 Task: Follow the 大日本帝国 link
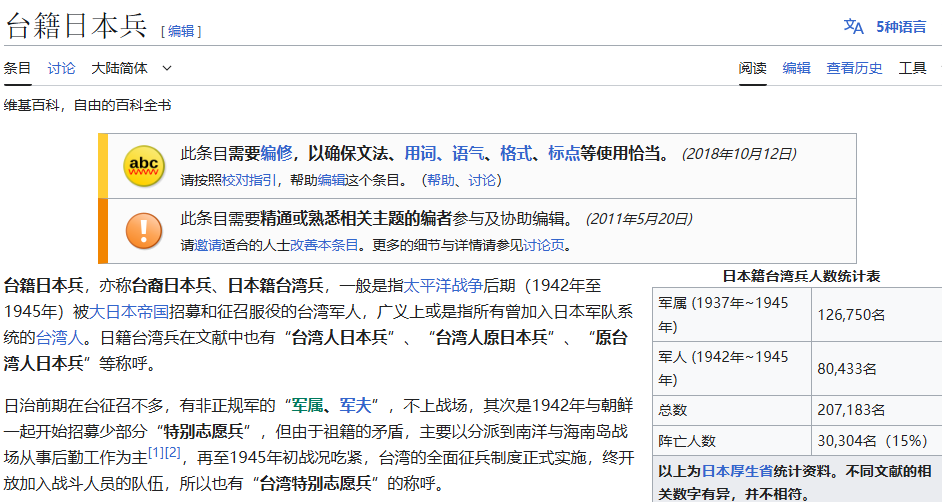[129, 312]
